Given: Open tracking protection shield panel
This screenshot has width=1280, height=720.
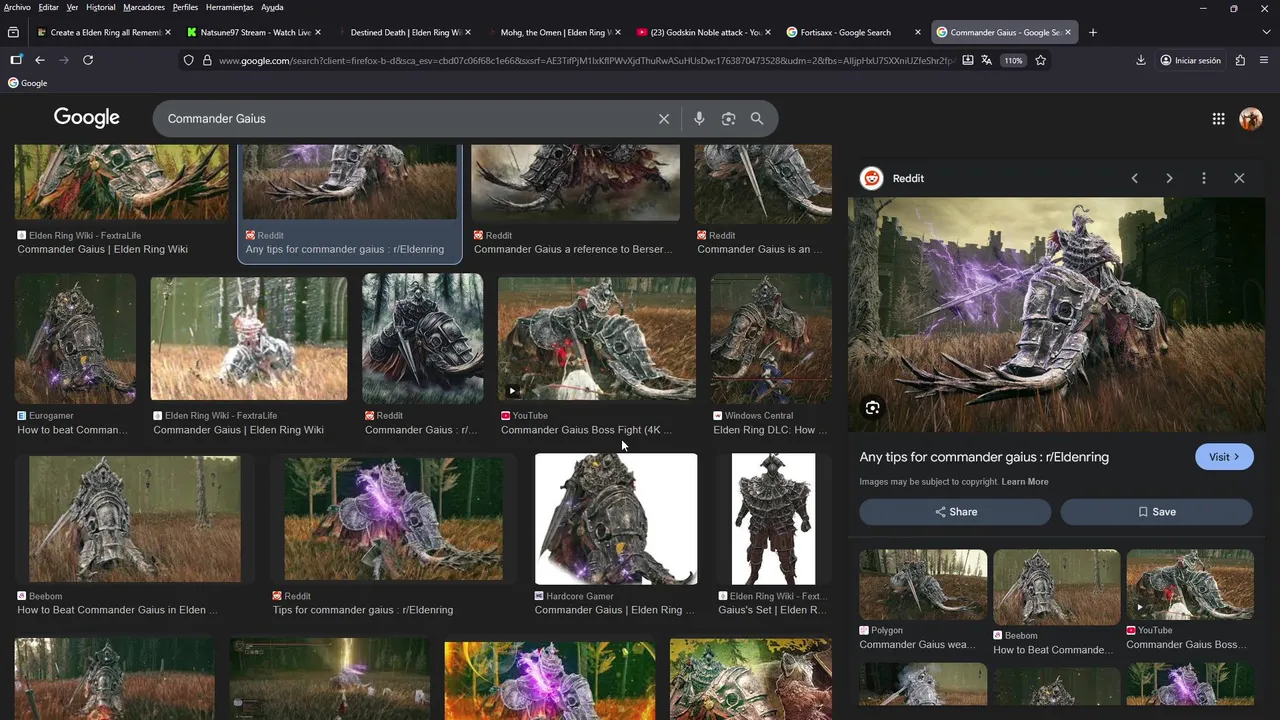Looking at the screenshot, I should 188,60.
